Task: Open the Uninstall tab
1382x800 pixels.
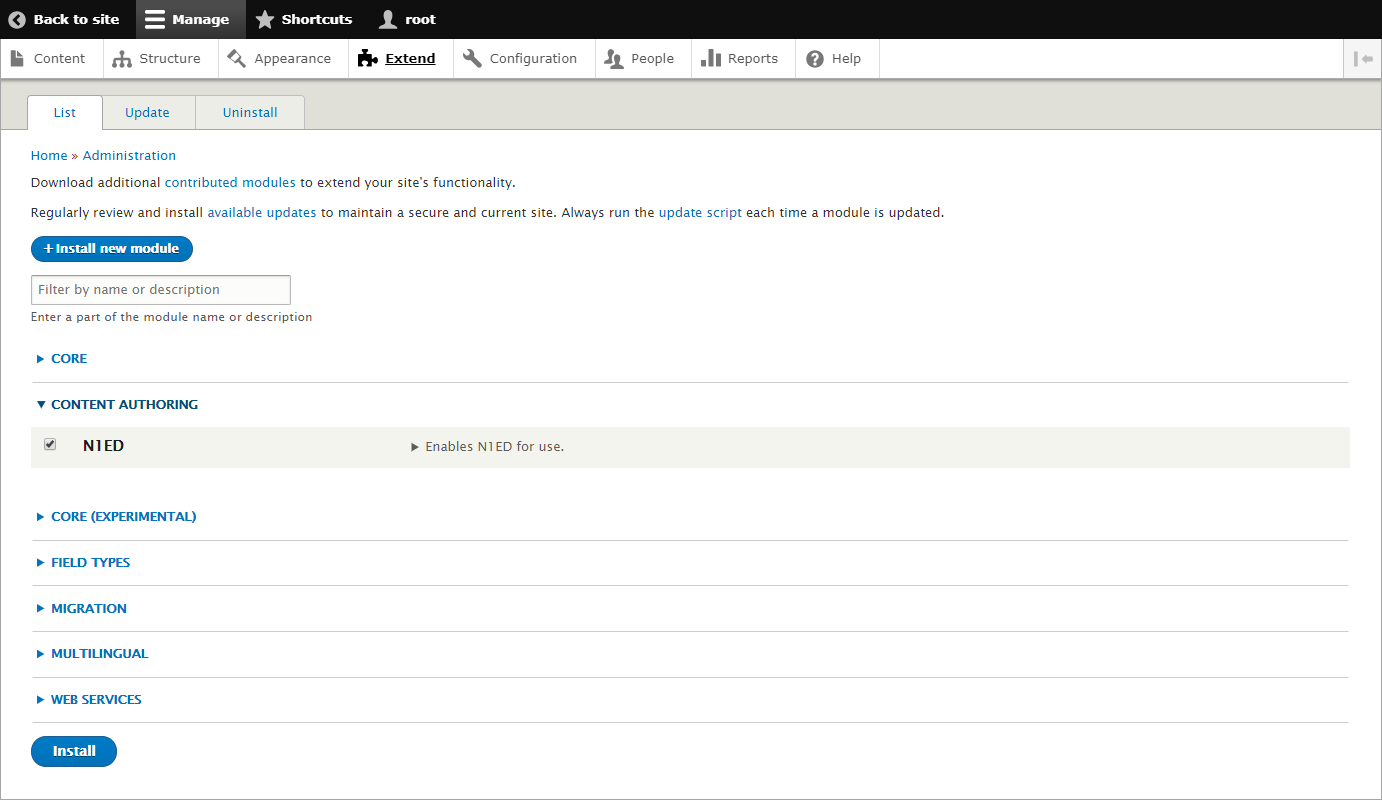Action: (x=250, y=113)
